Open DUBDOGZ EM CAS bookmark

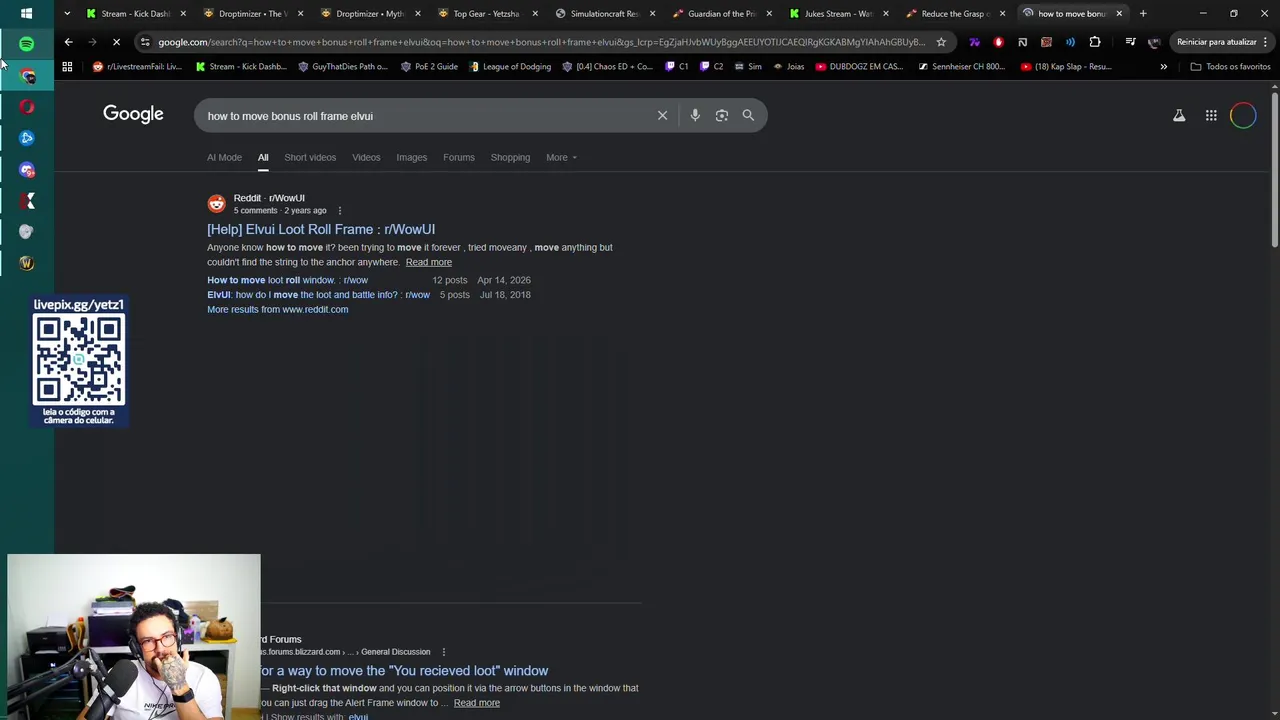pos(859,66)
